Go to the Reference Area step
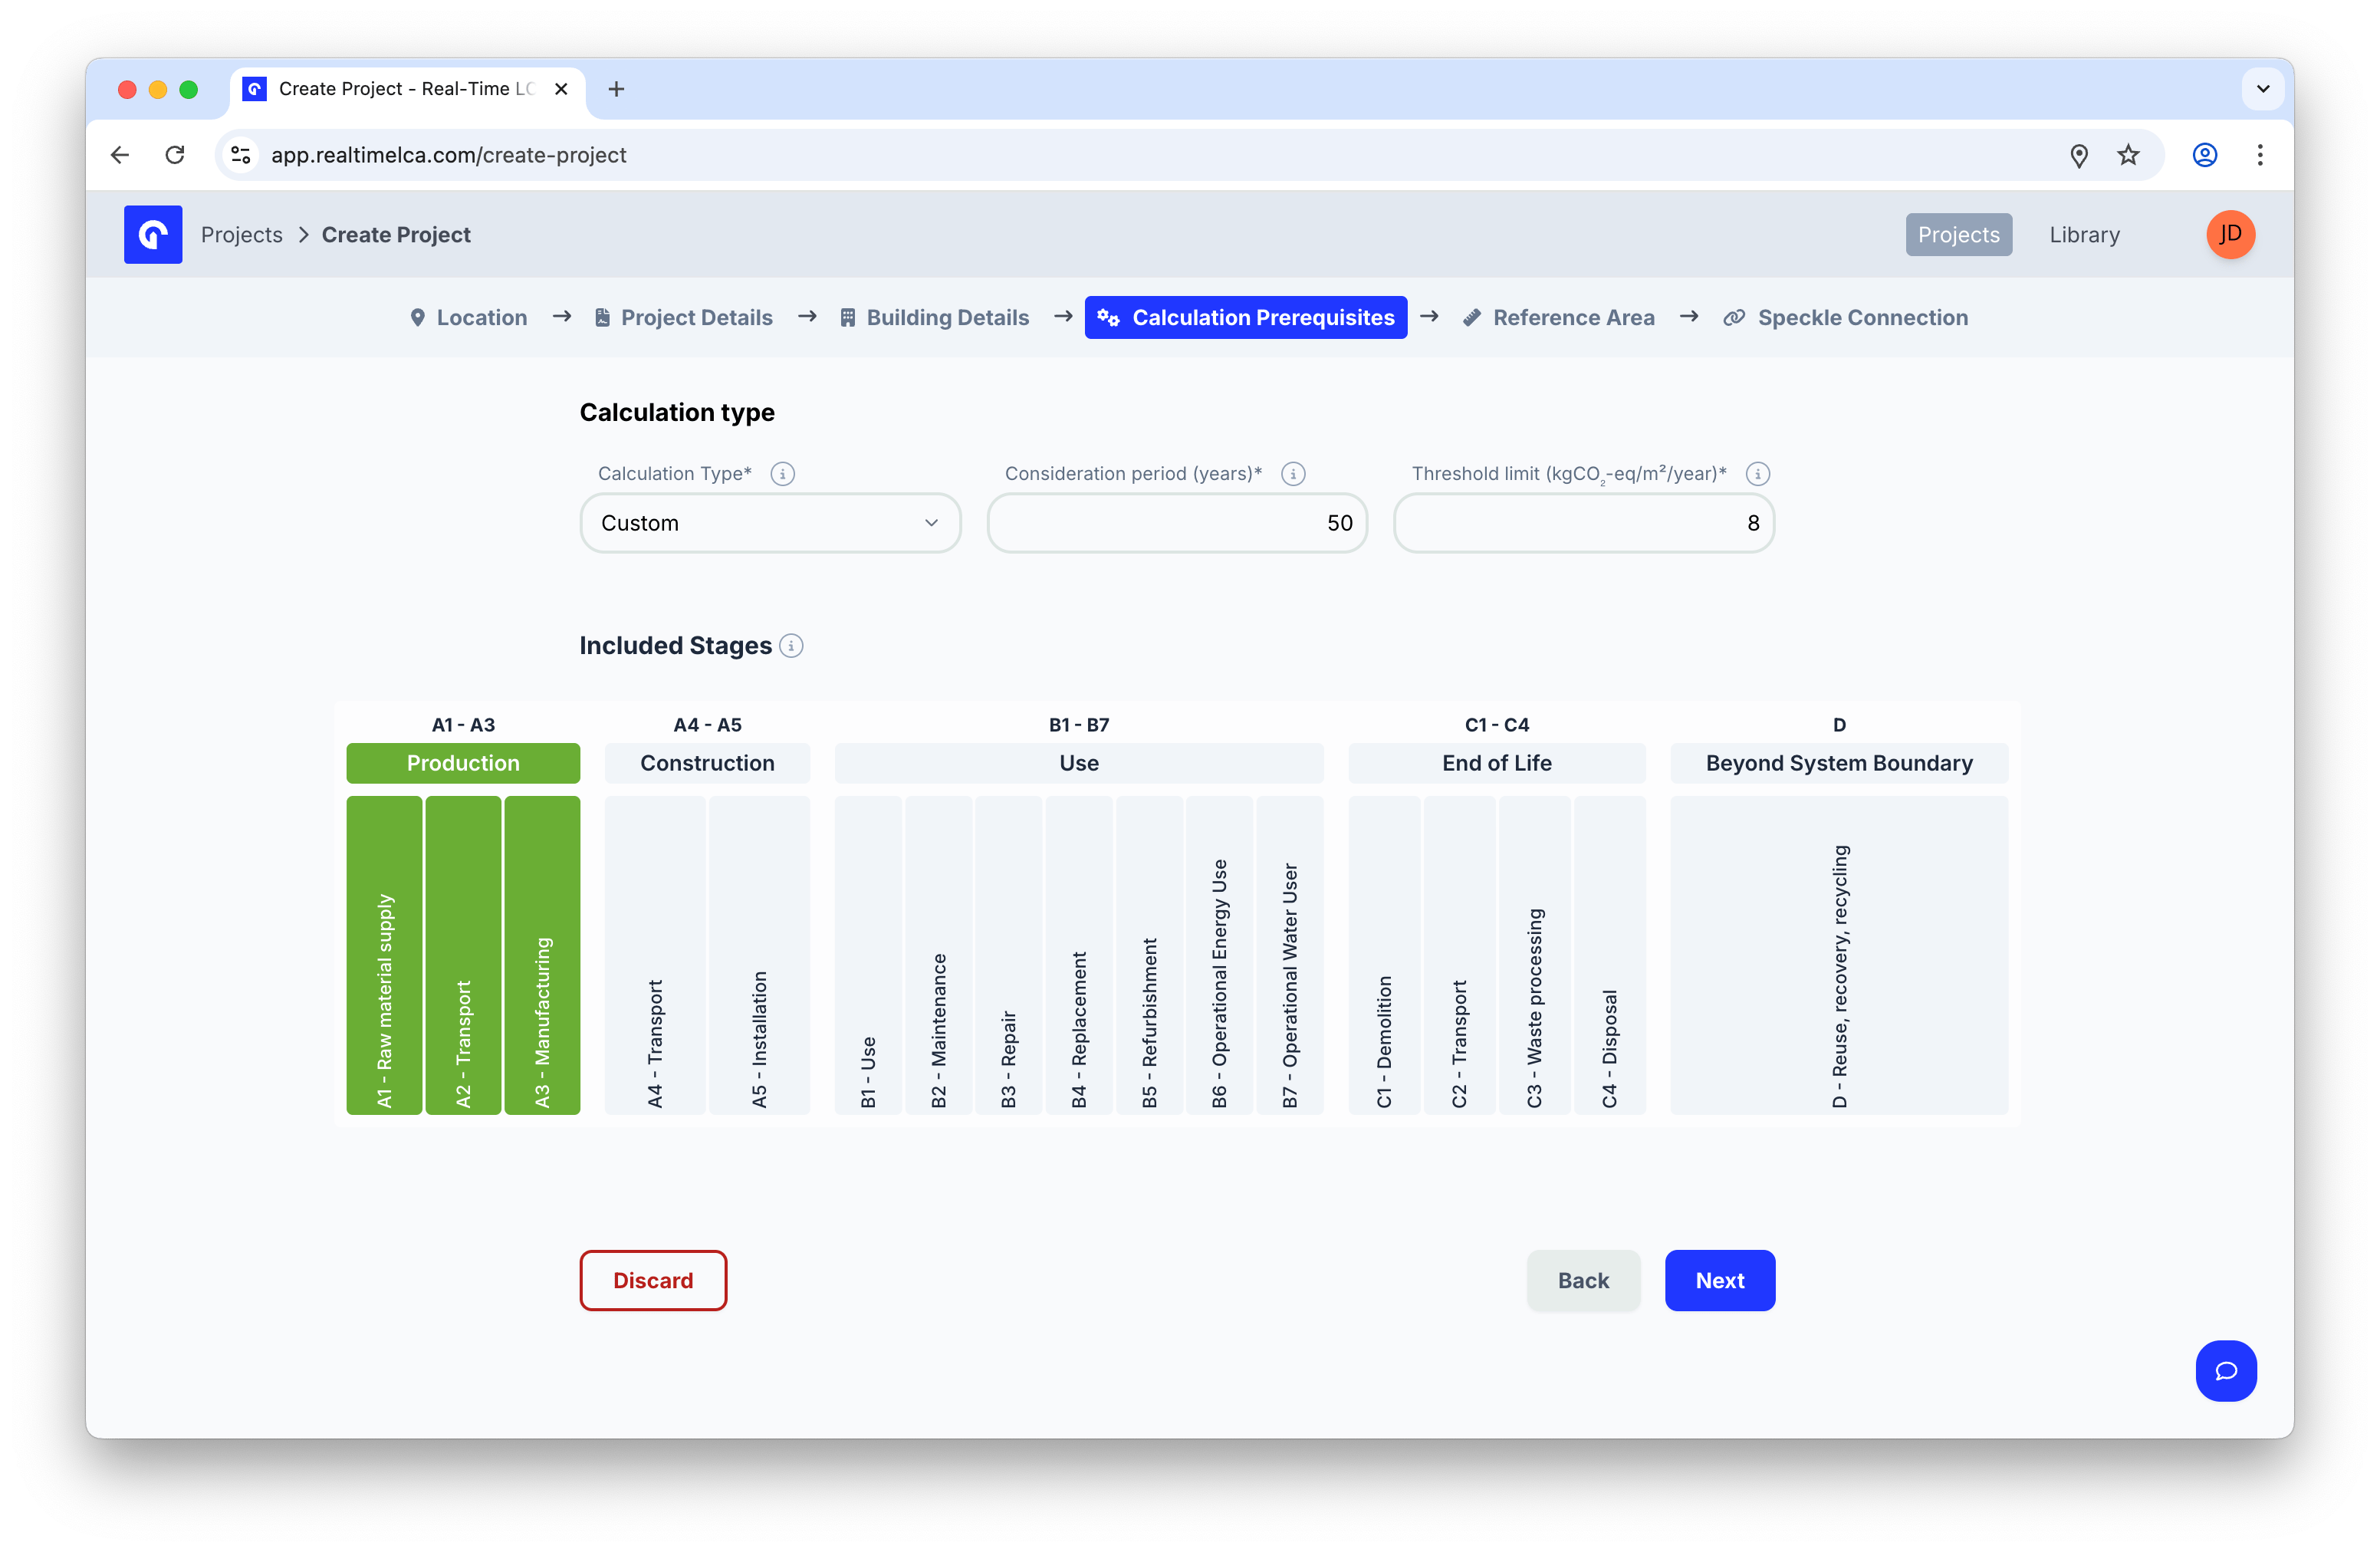The image size is (2380, 1552). 1558,318
